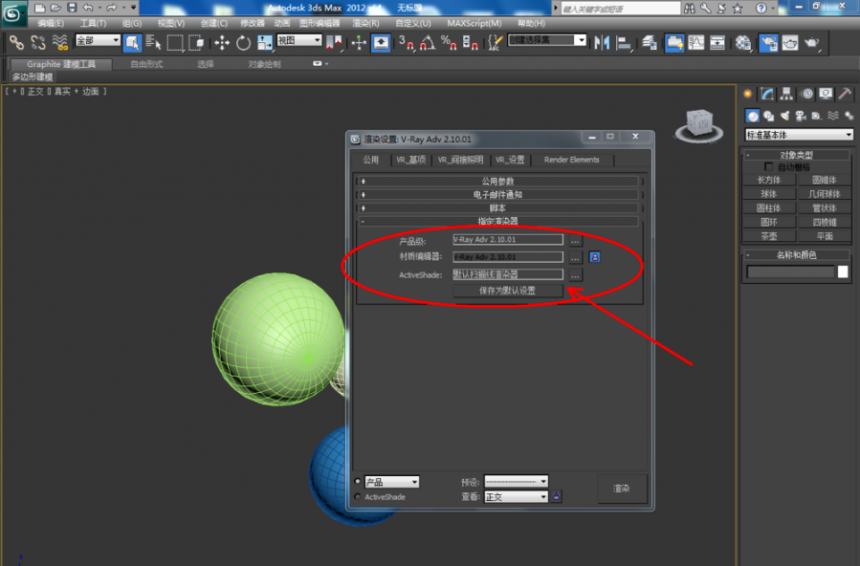This screenshot has width=860, height=566.
Task: Switch to the VR_间接照明 tab
Action: [460, 160]
